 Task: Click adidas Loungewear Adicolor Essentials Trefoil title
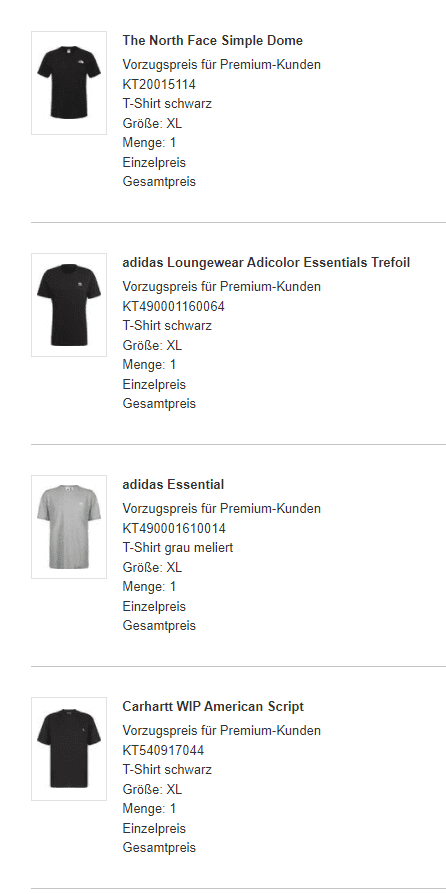tap(266, 263)
